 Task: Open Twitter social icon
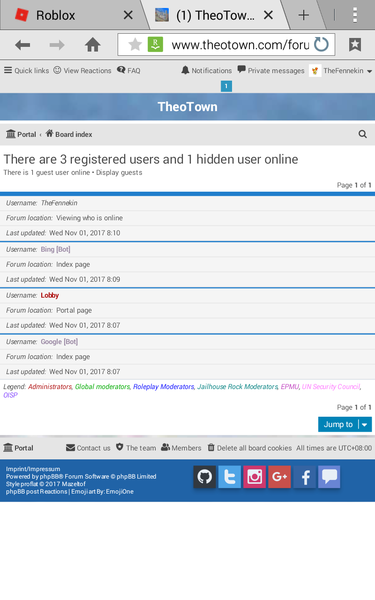point(230,477)
